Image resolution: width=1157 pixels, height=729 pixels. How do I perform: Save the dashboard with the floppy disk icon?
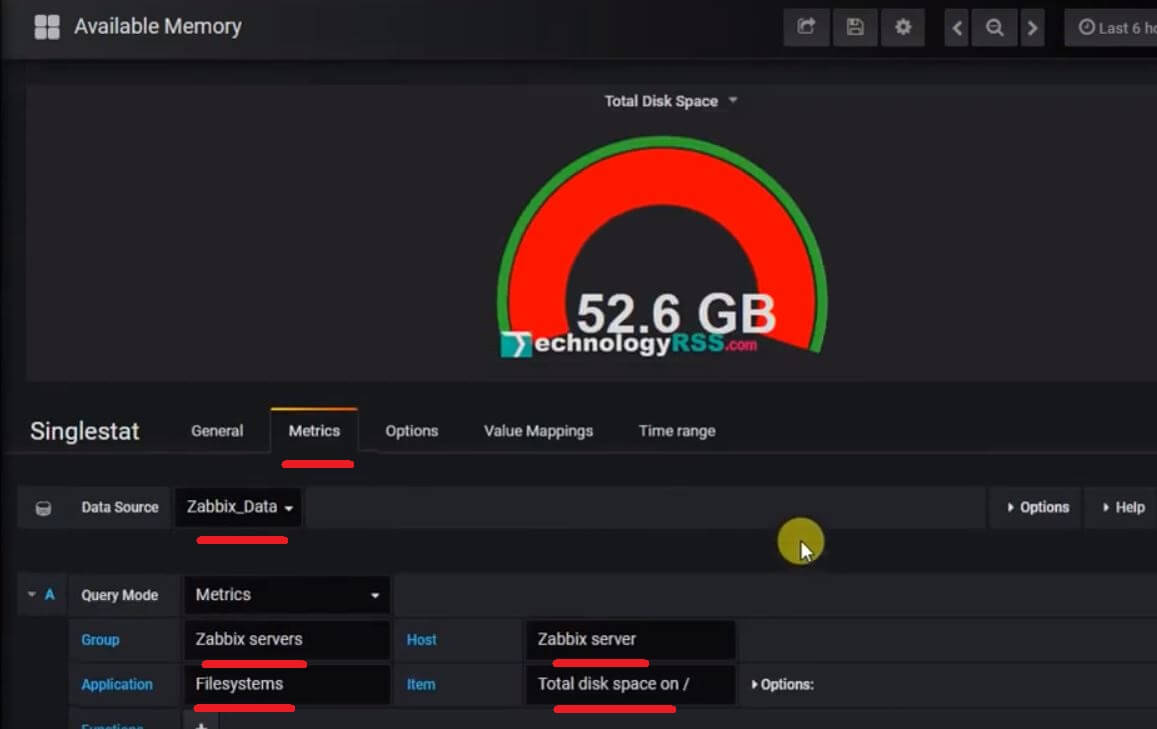click(854, 27)
